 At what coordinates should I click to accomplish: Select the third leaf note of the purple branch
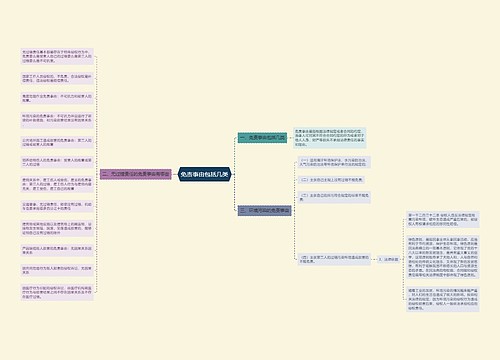[x=57, y=98]
